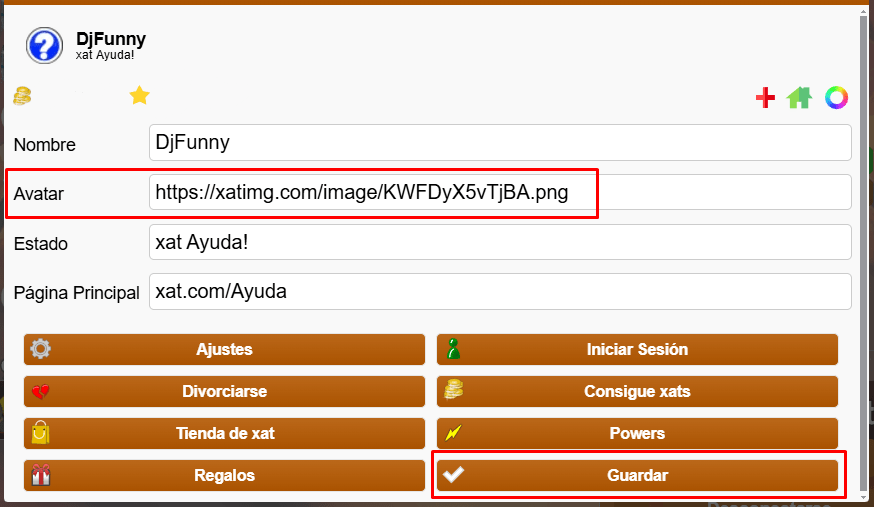Select the Página Principal text field
This screenshot has height=507, width=874.
[x=500, y=292]
